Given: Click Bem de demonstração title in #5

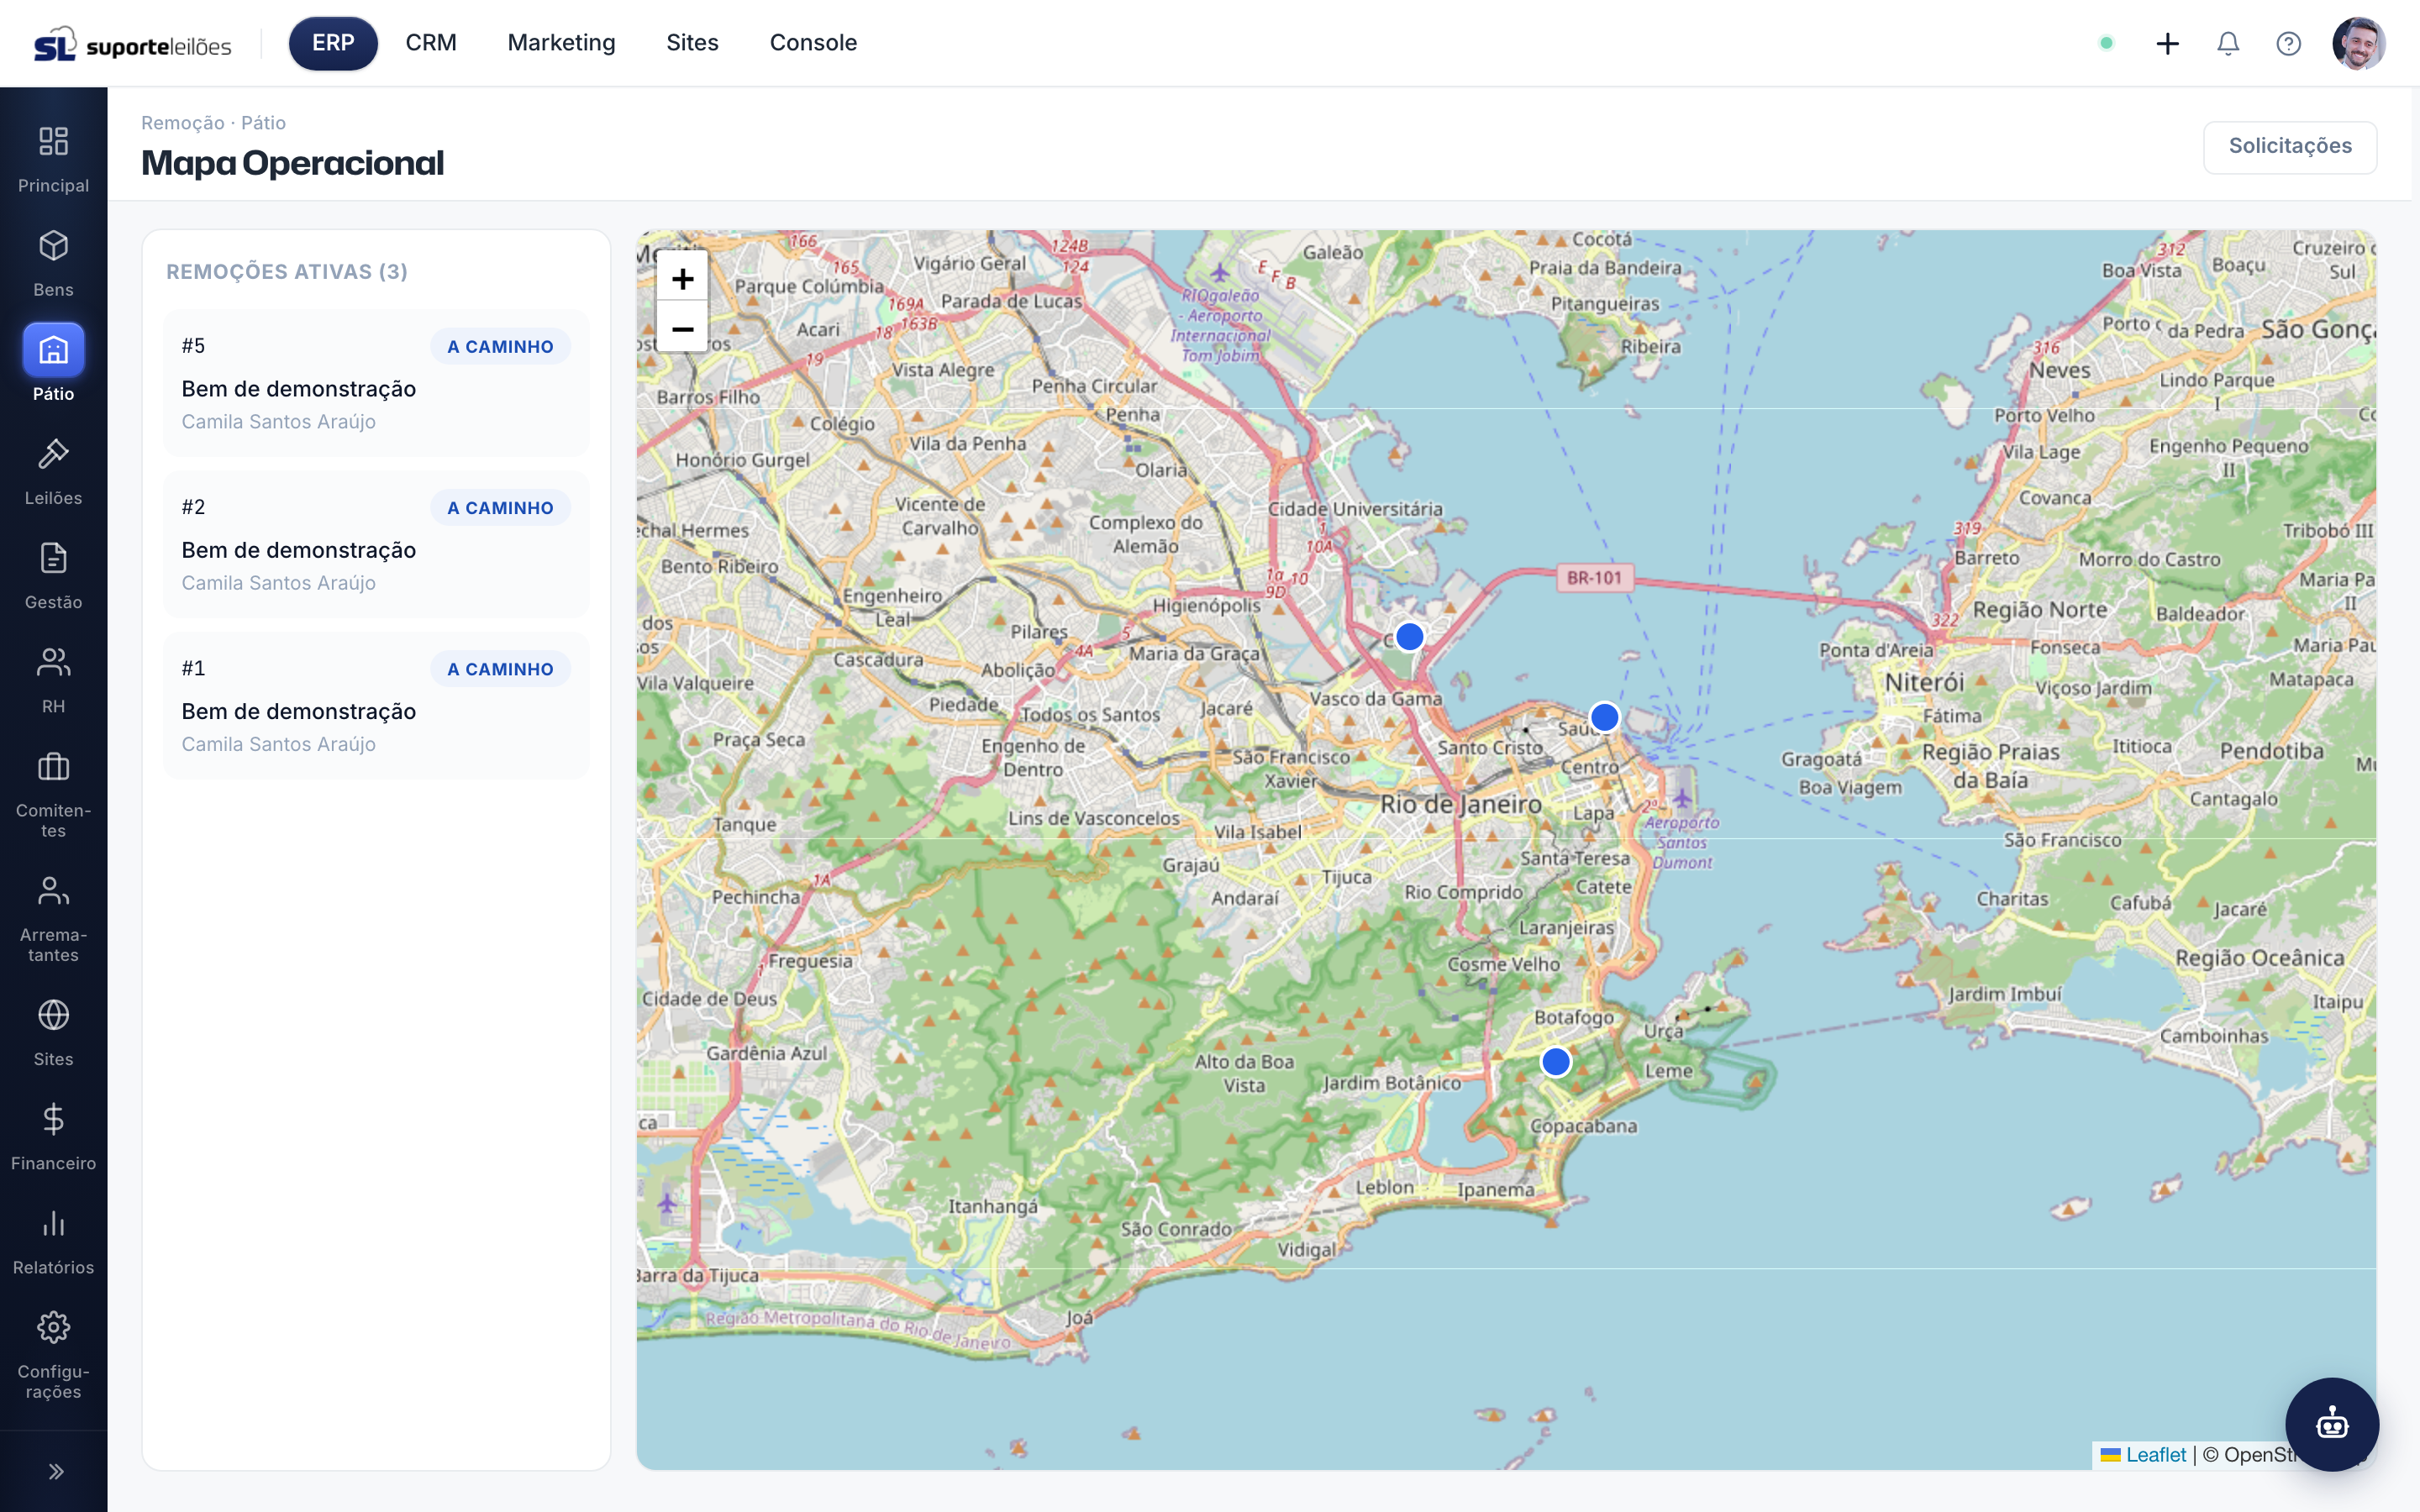Looking at the screenshot, I should click(298, 388).
